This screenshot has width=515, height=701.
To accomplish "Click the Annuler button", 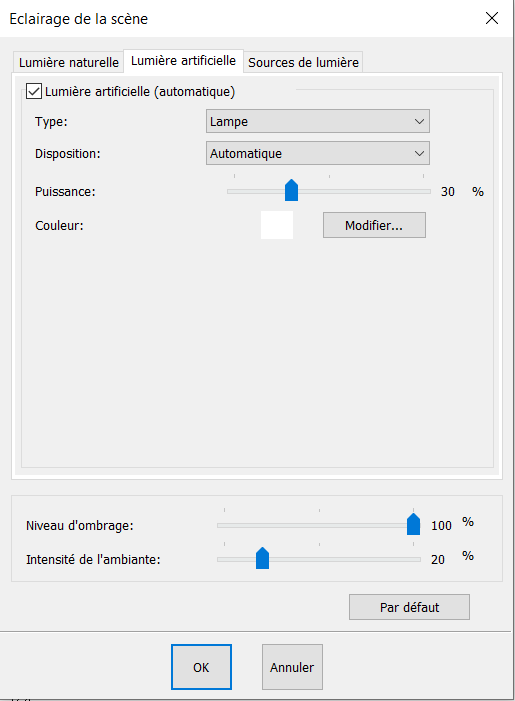I will click(x=292, y=667).
